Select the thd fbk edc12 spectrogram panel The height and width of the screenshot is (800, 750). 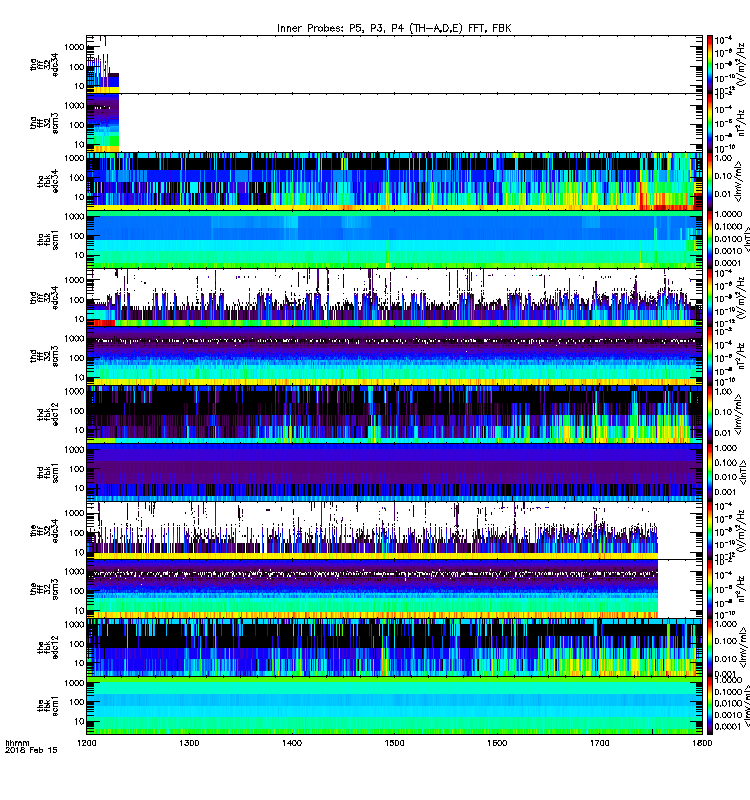coord(394,414)
